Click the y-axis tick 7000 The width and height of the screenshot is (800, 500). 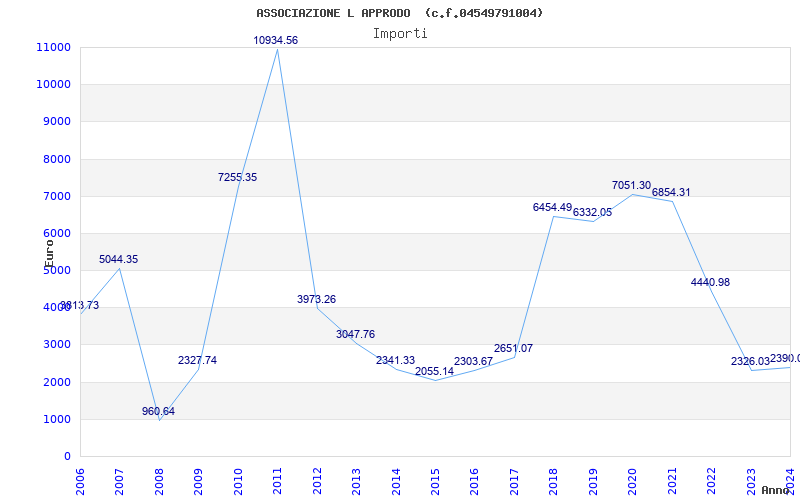(x=56, y=196)
